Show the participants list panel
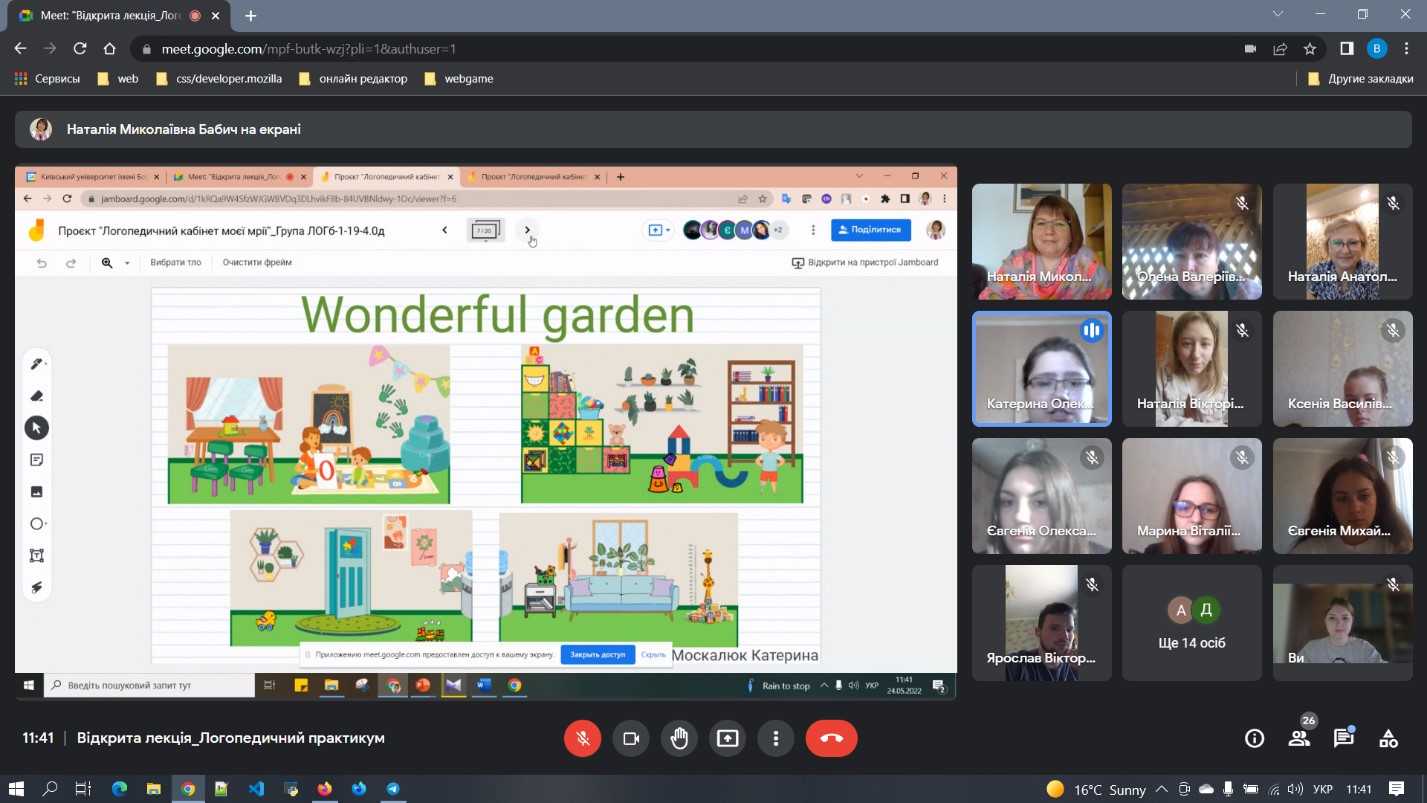This screenshot has height=803, width=1427. click(1299, 739)
